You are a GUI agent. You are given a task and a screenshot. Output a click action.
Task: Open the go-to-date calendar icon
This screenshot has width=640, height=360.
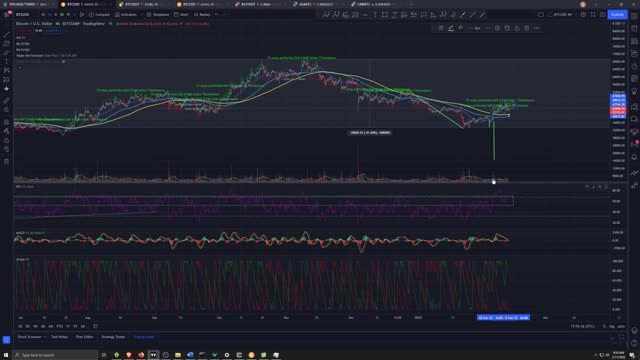click(x=96, y=326)
